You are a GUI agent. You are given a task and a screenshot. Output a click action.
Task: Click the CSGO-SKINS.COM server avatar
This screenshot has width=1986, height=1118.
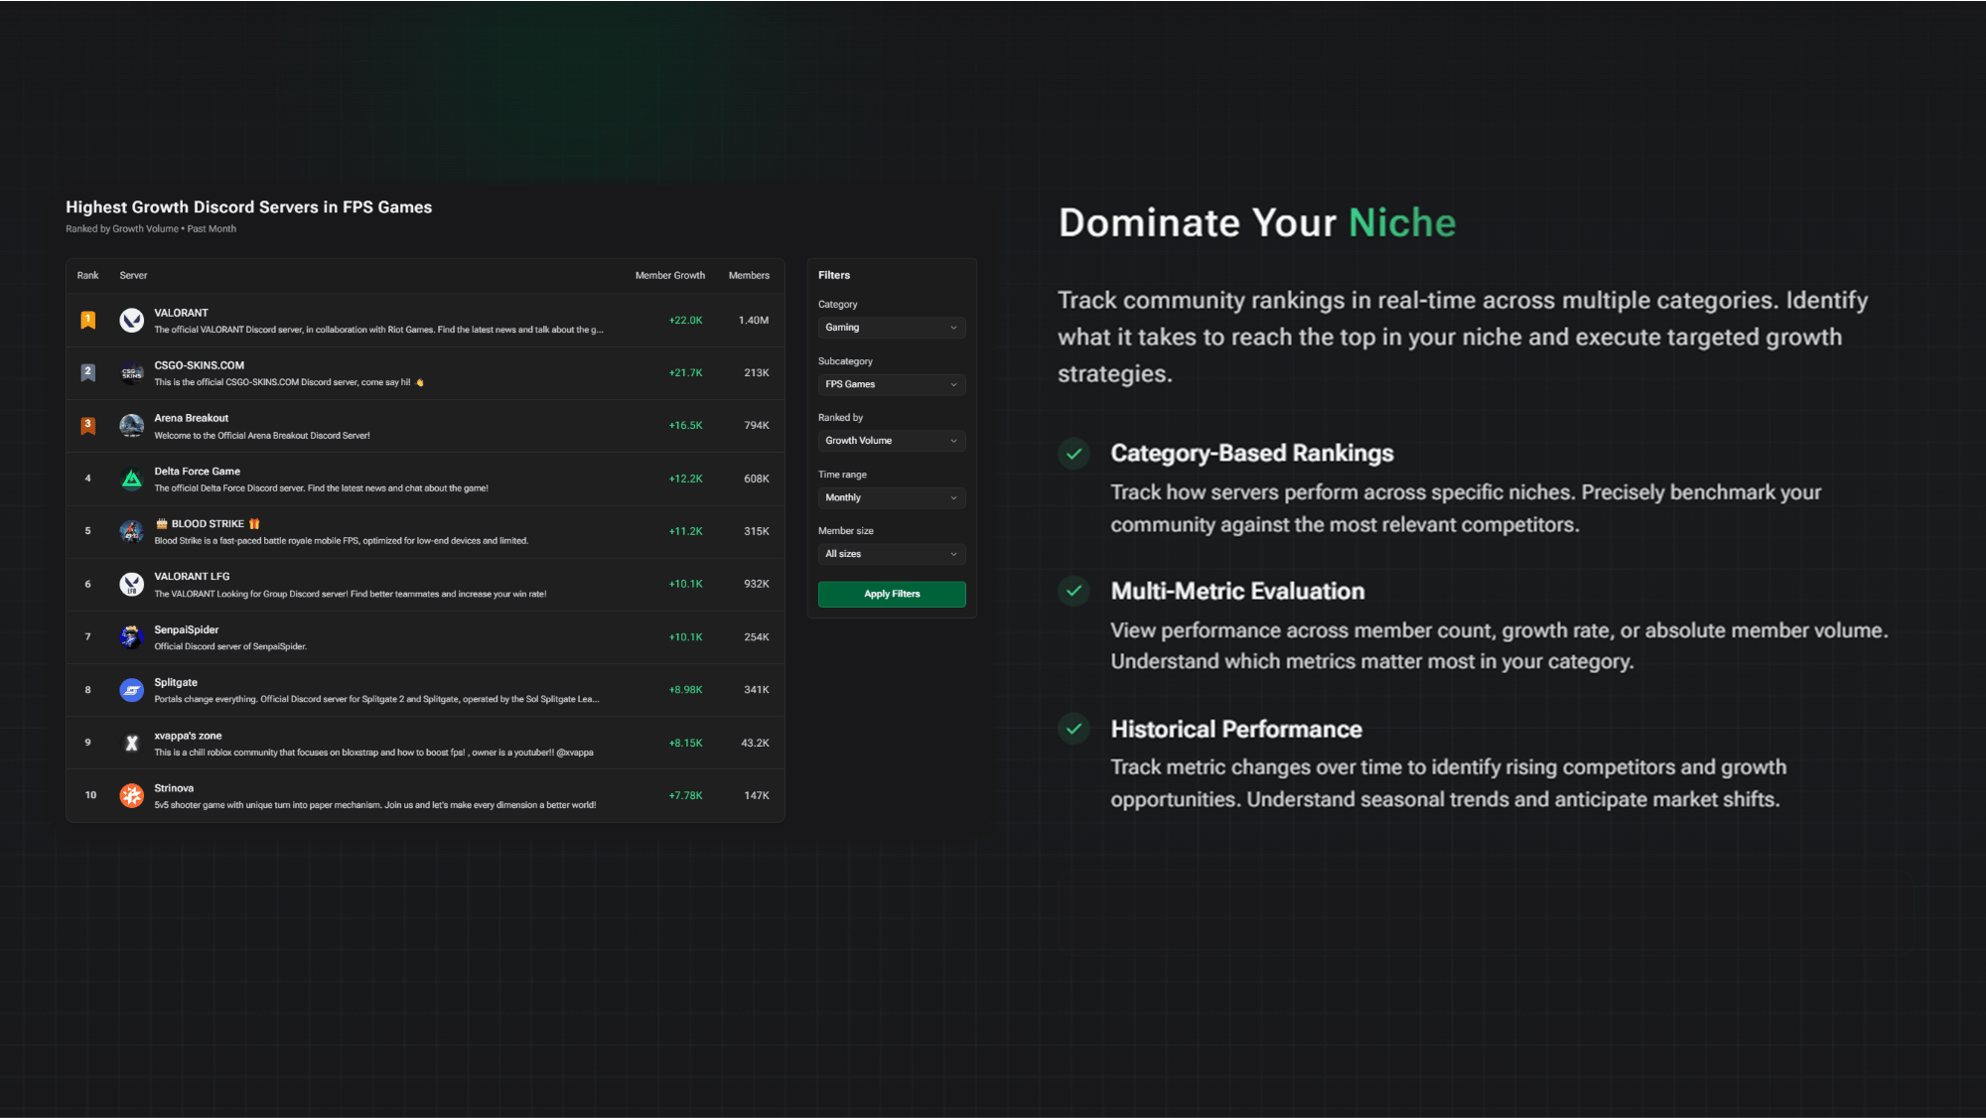(131, 373)
